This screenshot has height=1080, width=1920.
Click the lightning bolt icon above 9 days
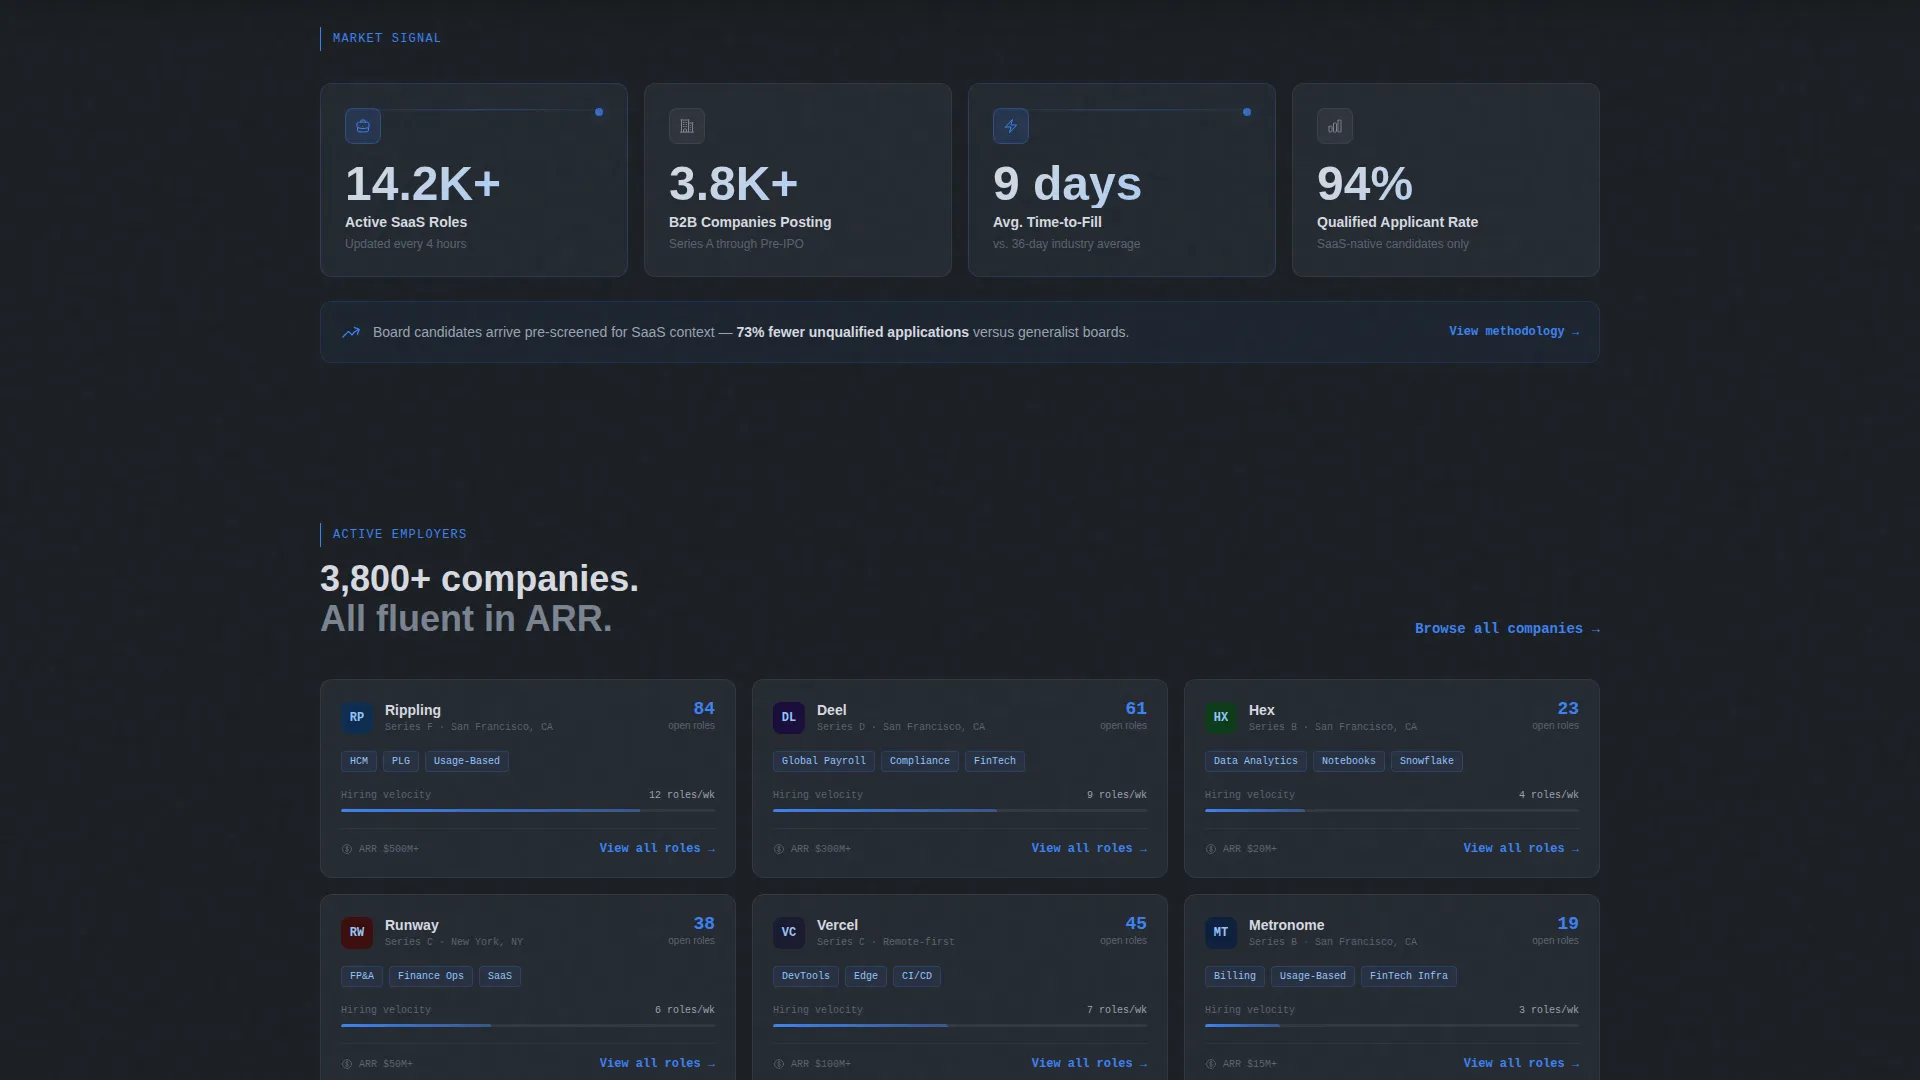coord(1011,126)
